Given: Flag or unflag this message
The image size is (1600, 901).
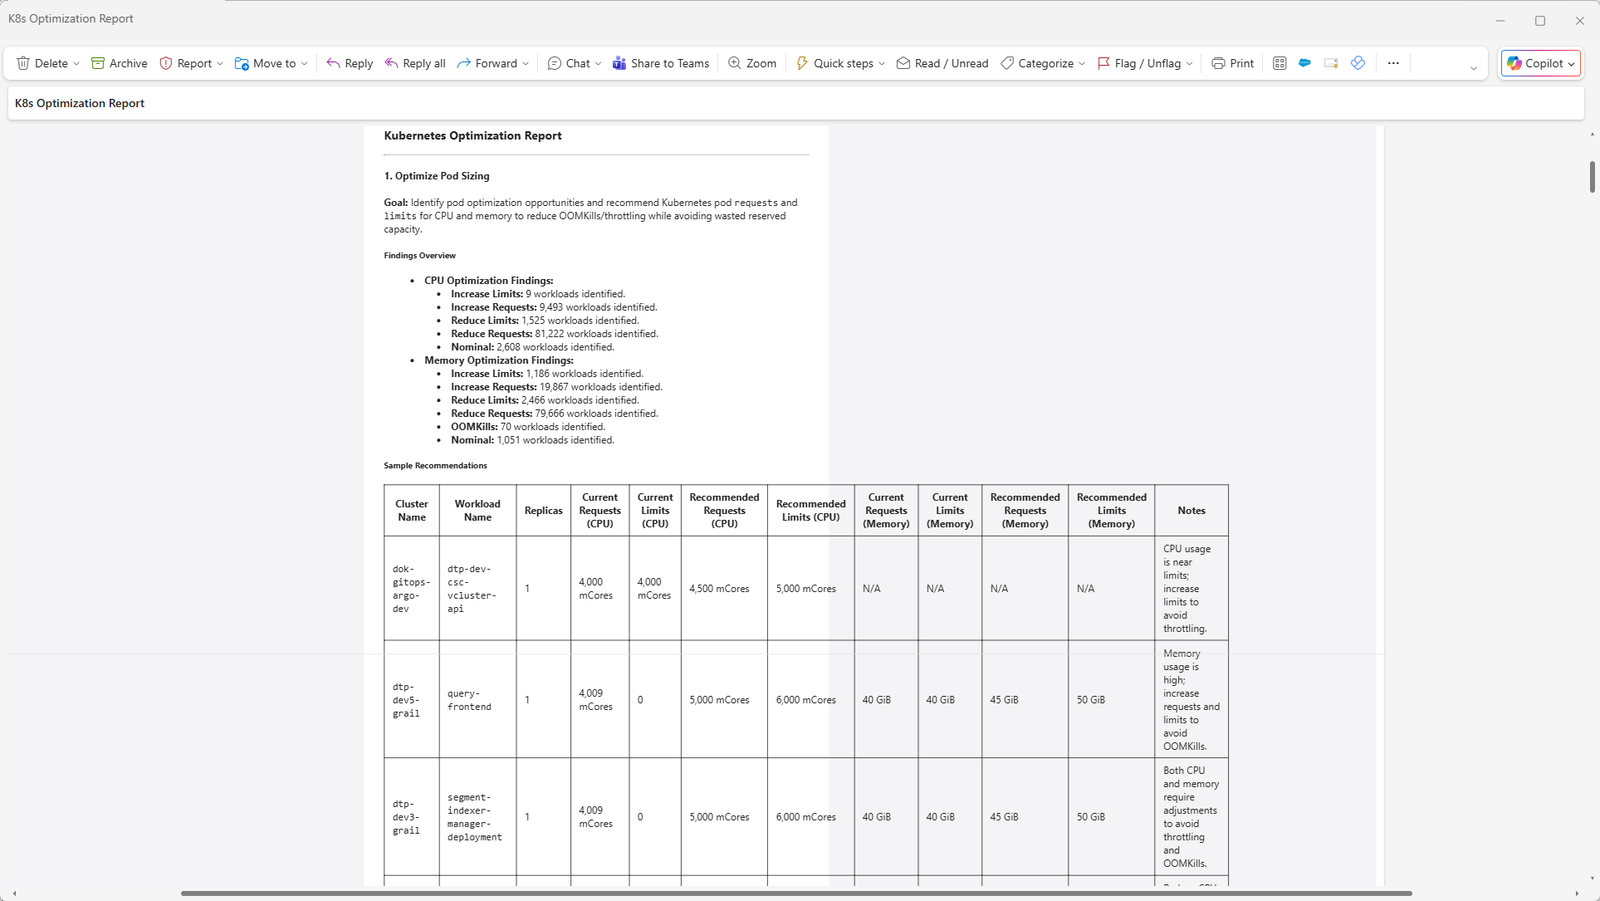Looking at the screenshot, I should 1139,63.
